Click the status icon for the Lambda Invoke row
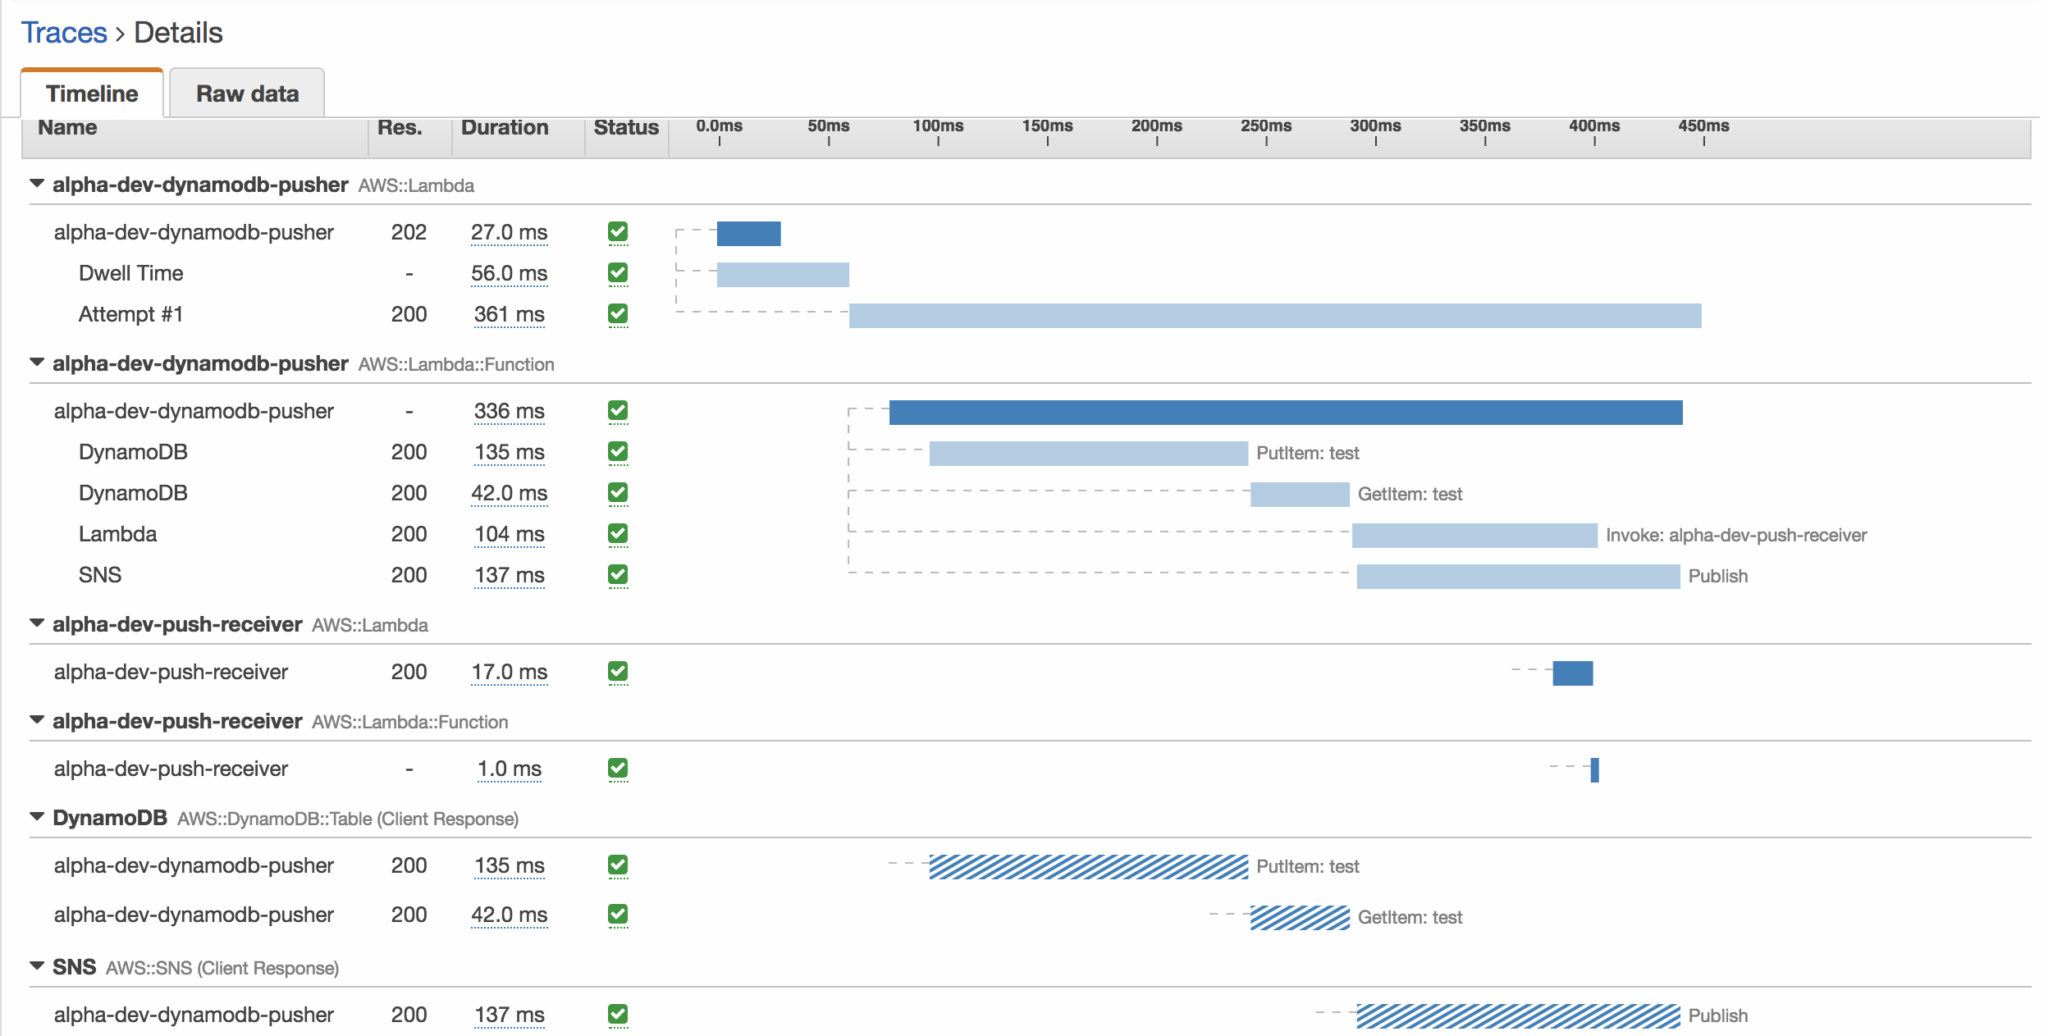 coord(618,534)
